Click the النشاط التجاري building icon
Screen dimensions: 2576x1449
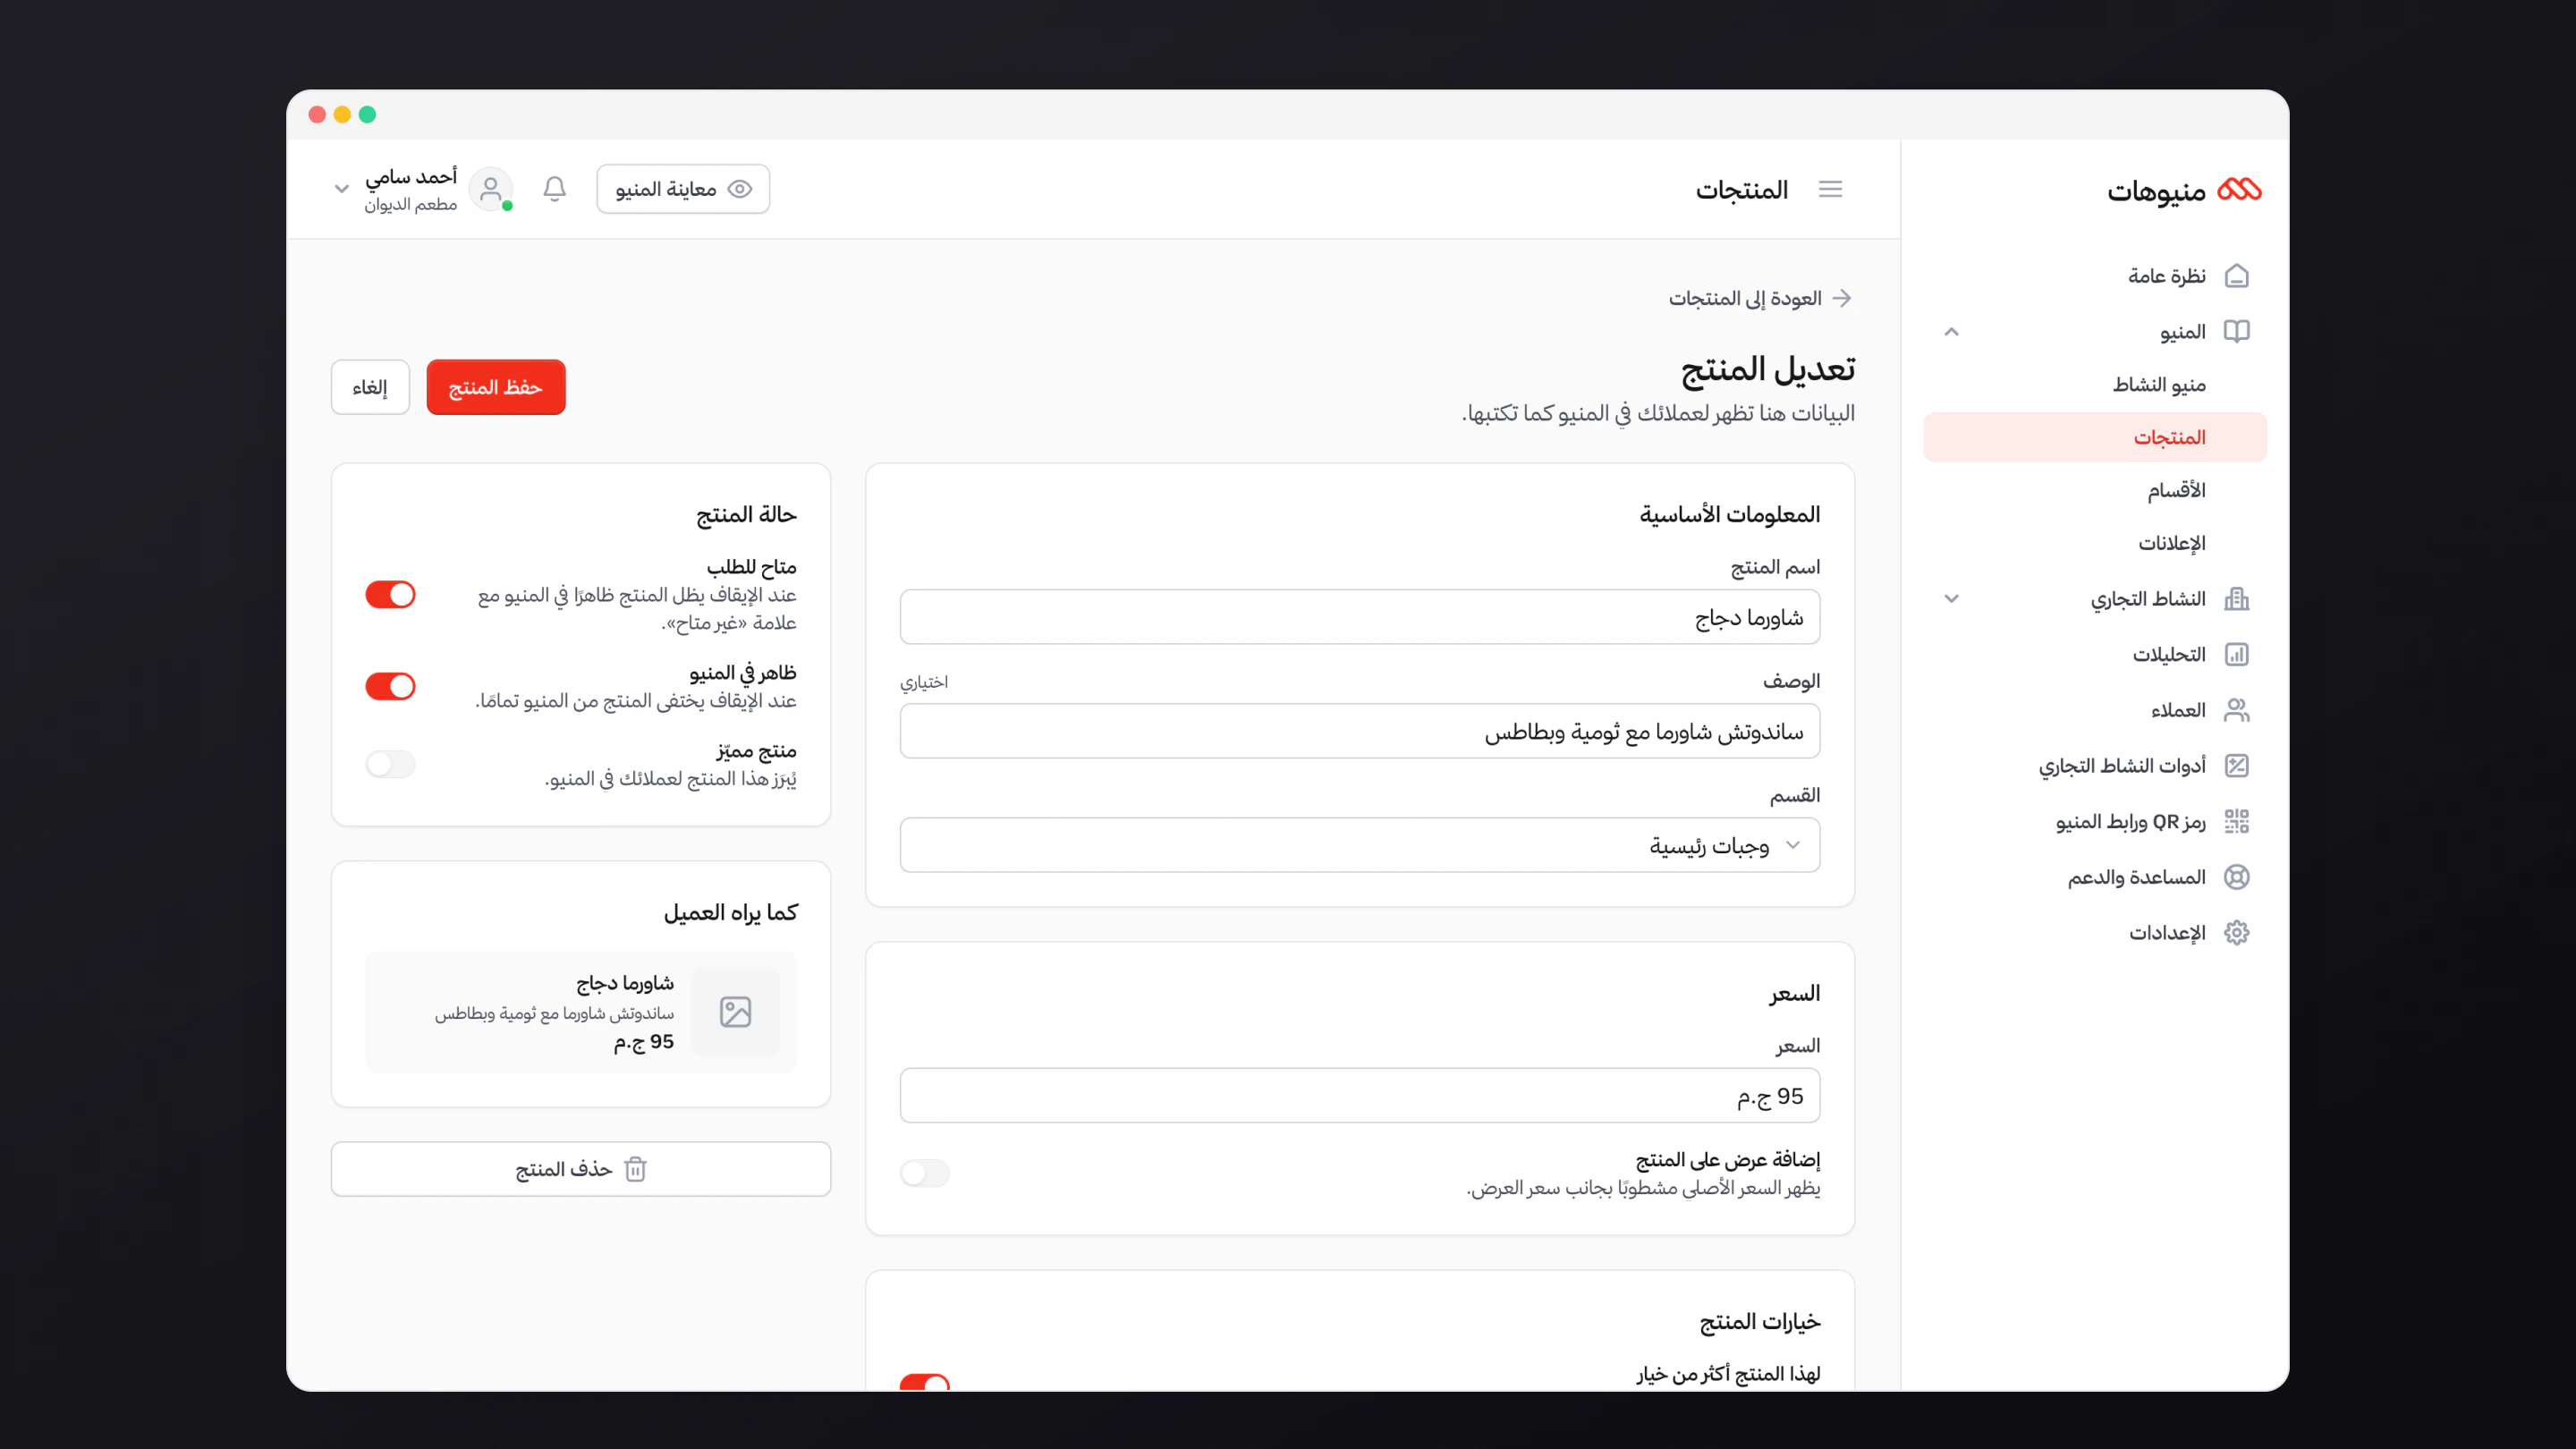coord(2236,599)
